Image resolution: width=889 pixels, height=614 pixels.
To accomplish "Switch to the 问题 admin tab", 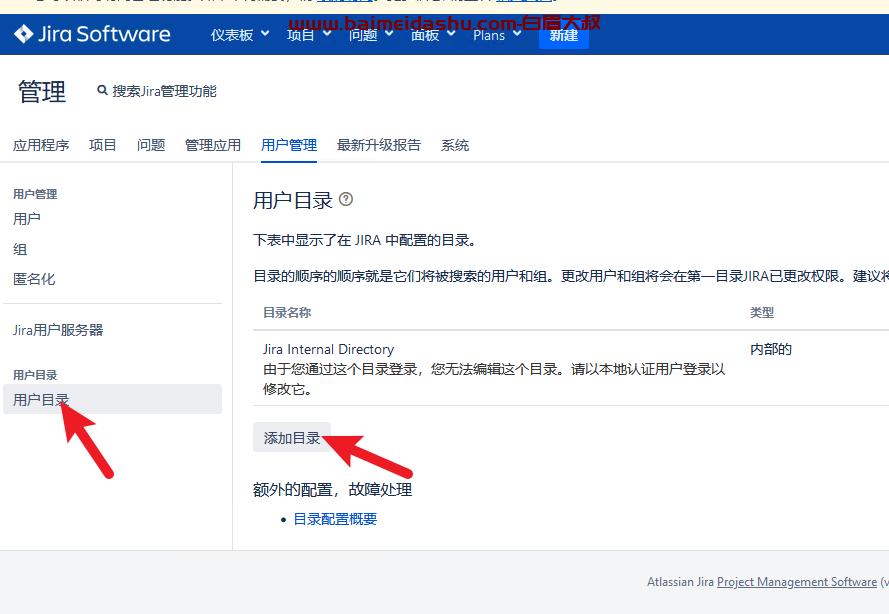I will click(x=151, y=145).
